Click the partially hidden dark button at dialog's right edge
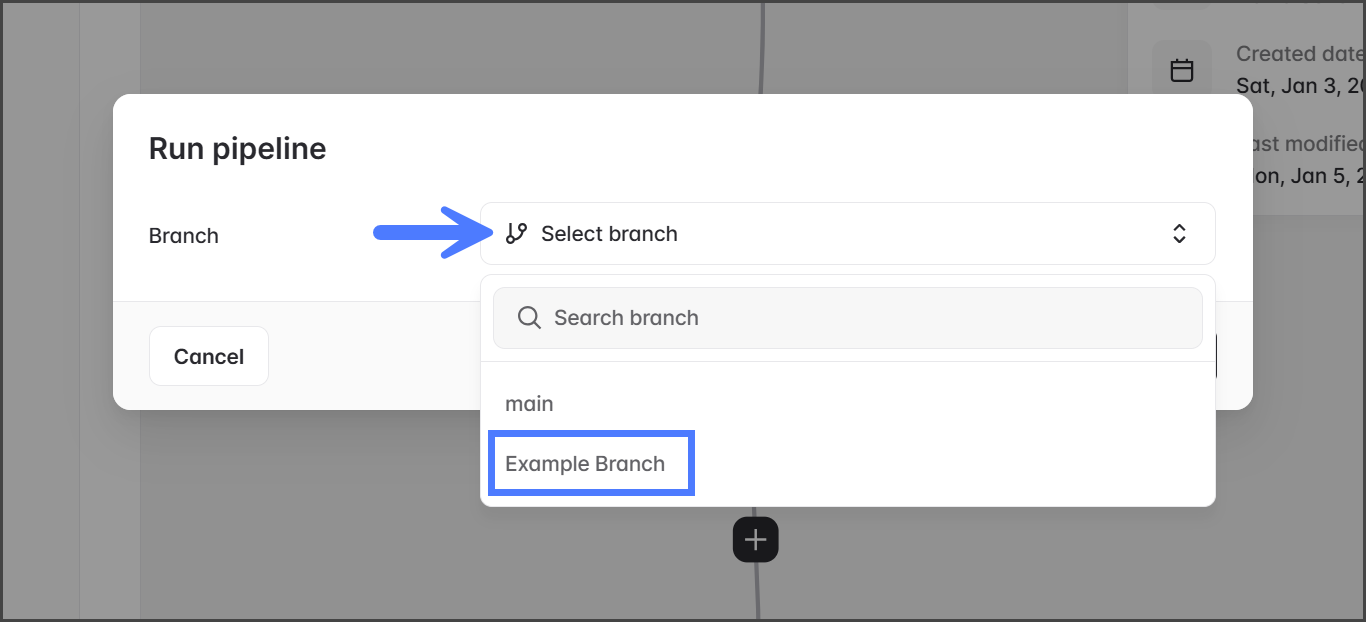The width and height of the screenshot is (1366, 622). 1216,357
